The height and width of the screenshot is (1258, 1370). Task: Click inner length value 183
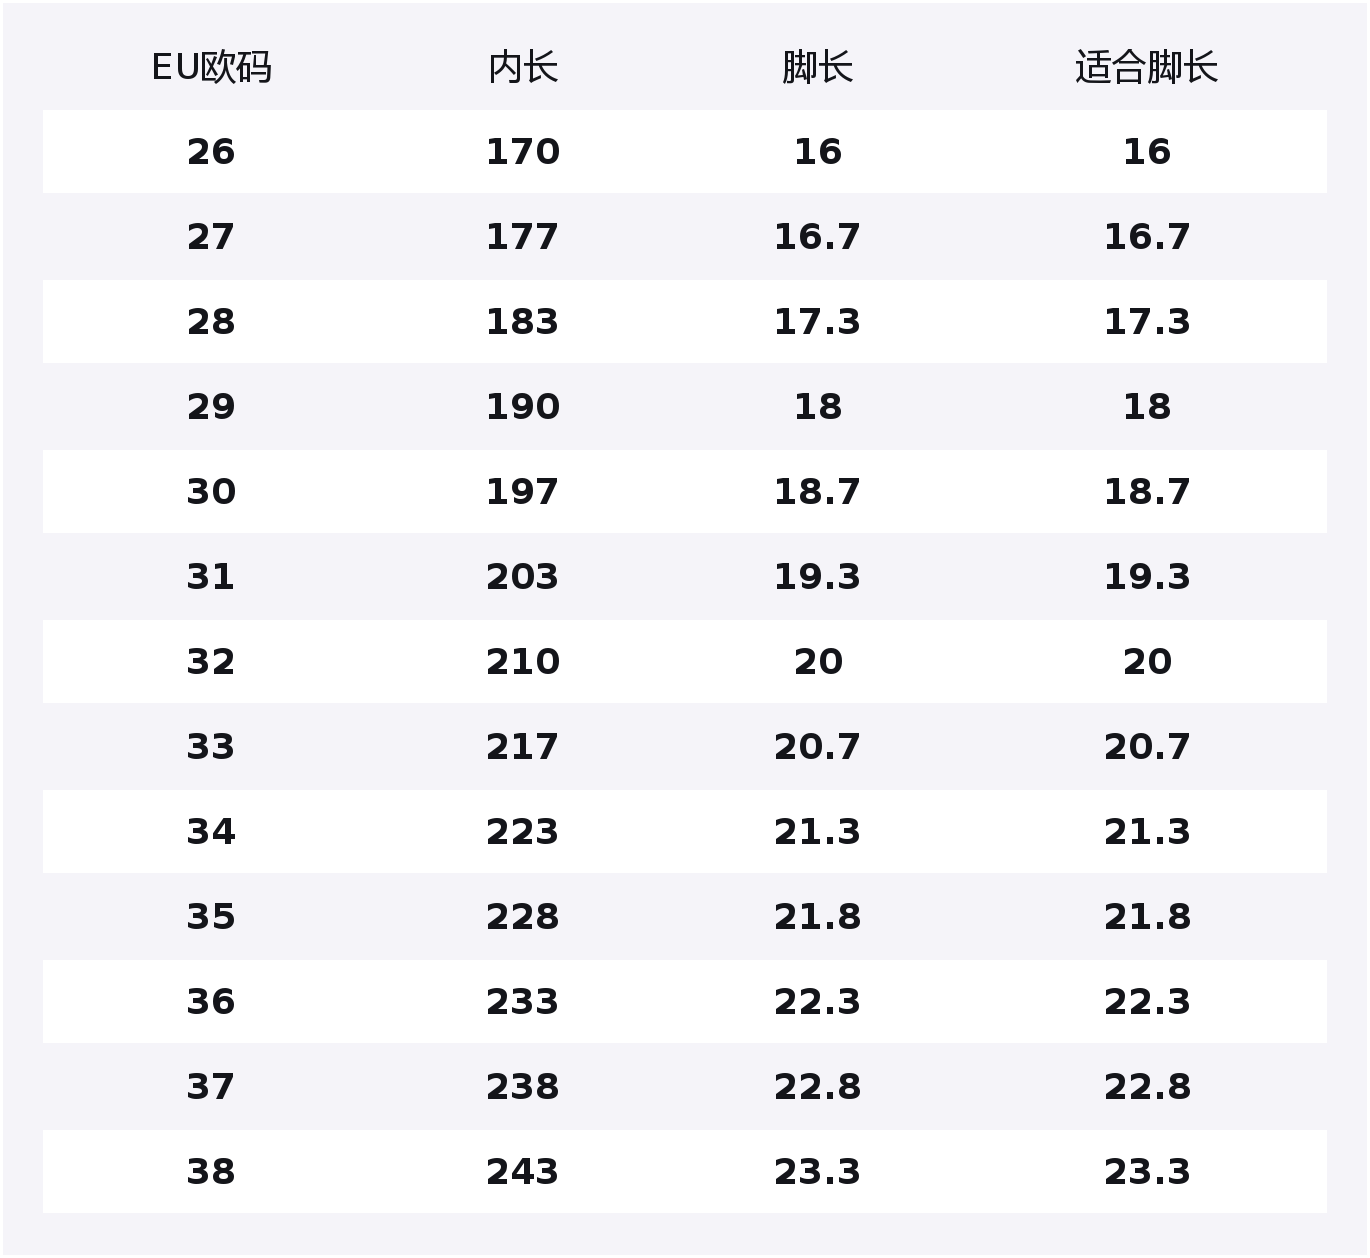523,322
